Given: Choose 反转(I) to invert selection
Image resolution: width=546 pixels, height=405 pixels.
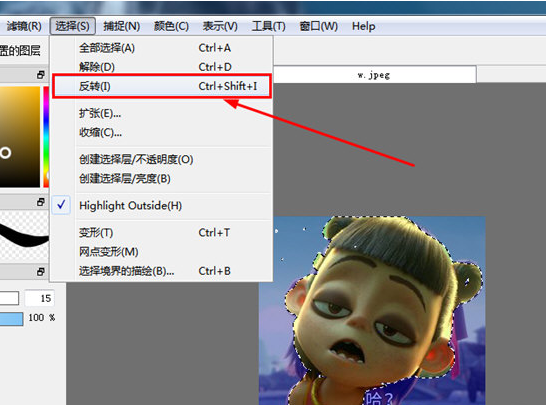Looking at the screenshot, I should 162,86.
